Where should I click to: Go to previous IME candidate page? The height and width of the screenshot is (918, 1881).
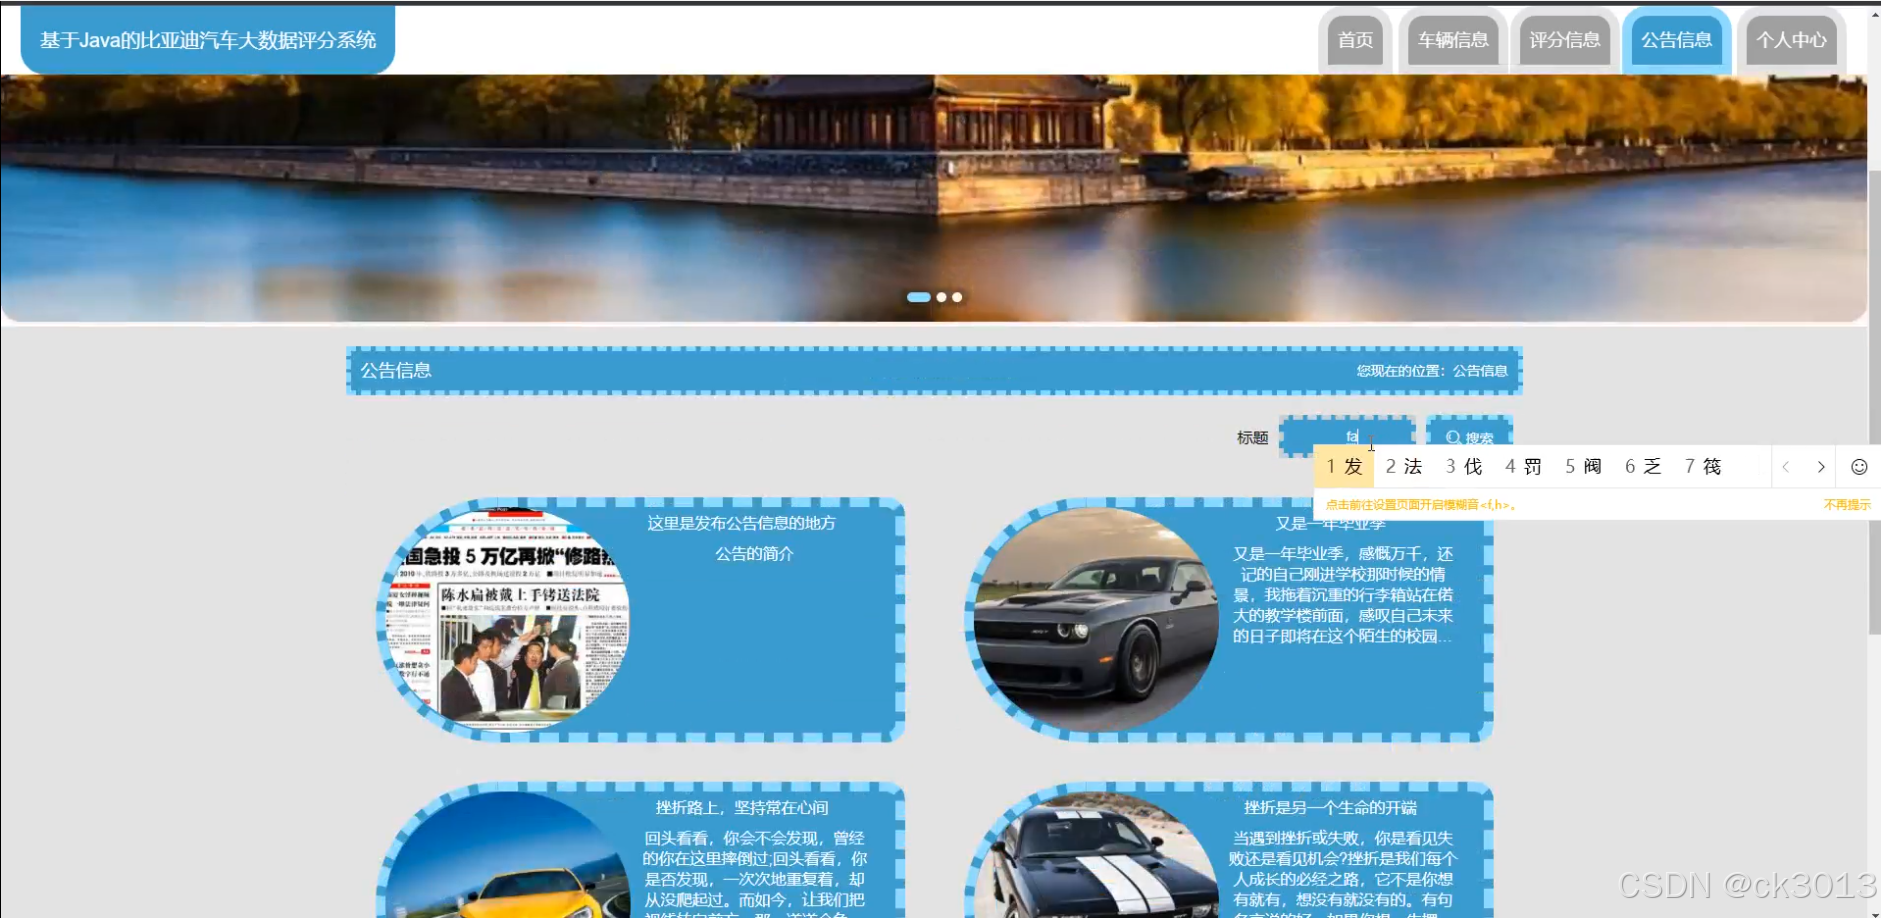coord(1786,467)
